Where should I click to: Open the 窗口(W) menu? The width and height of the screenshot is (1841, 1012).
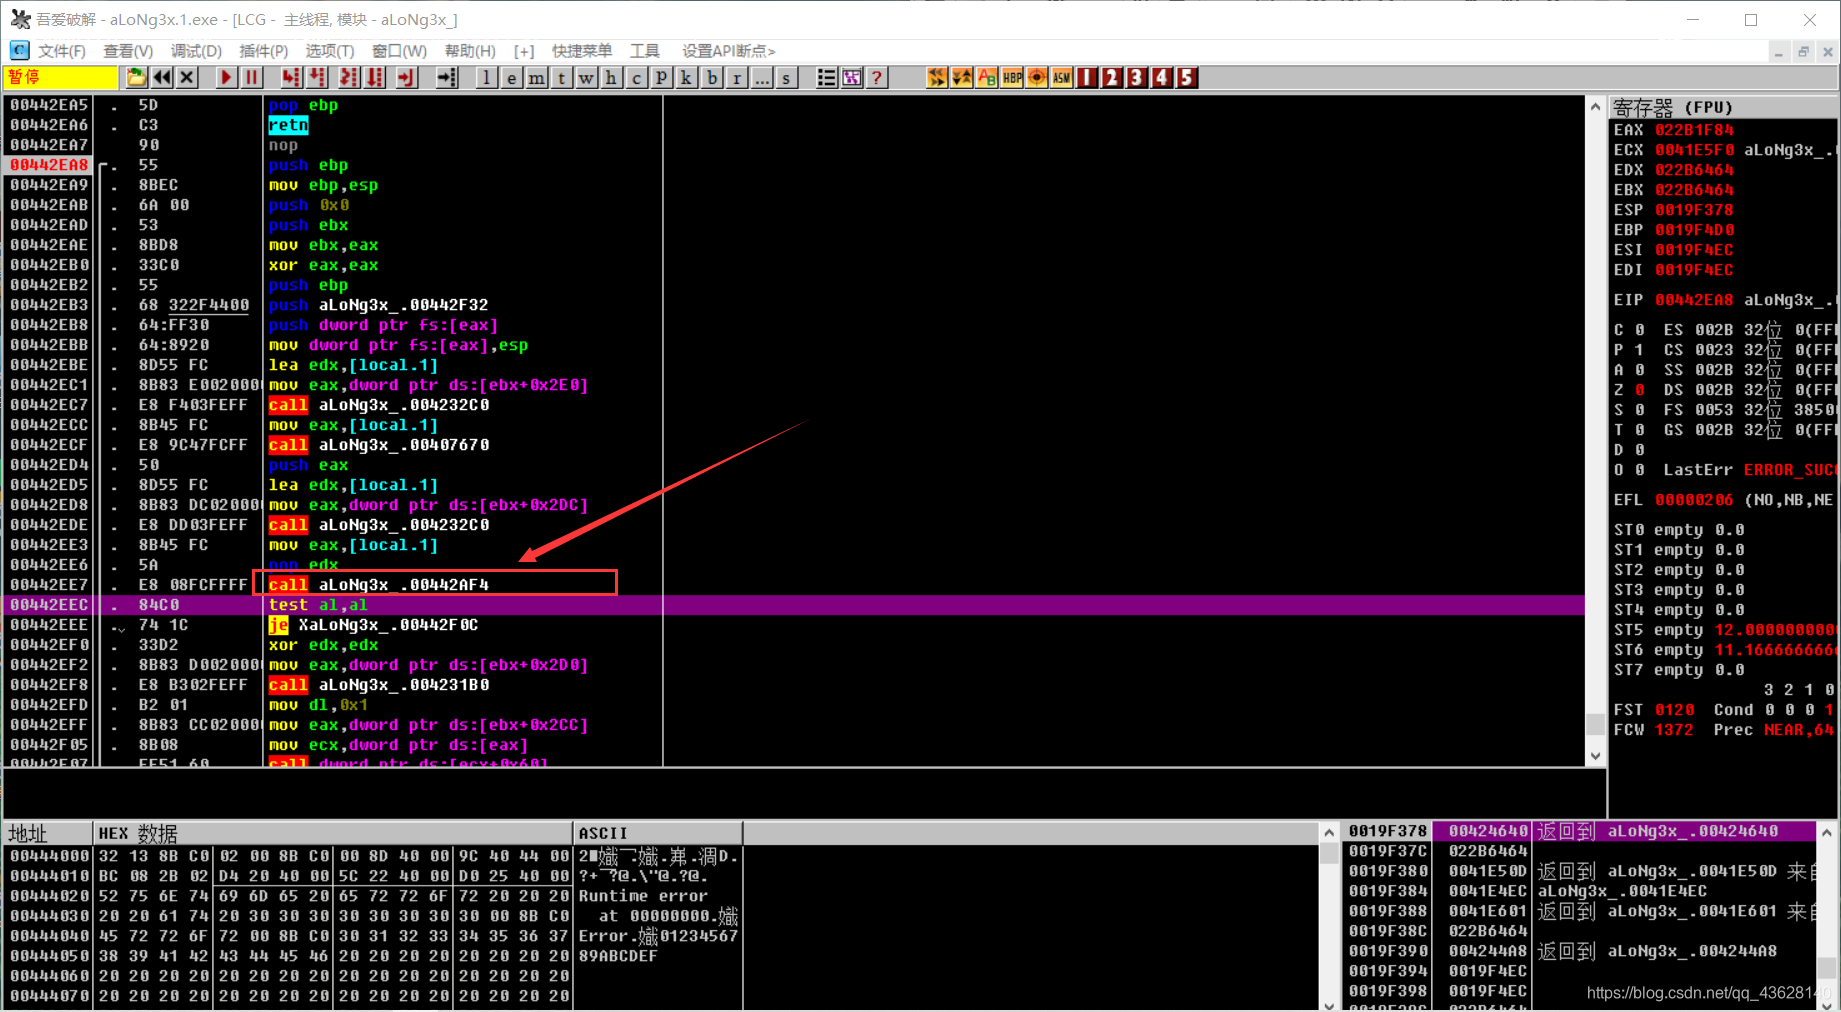click(399, 51)
